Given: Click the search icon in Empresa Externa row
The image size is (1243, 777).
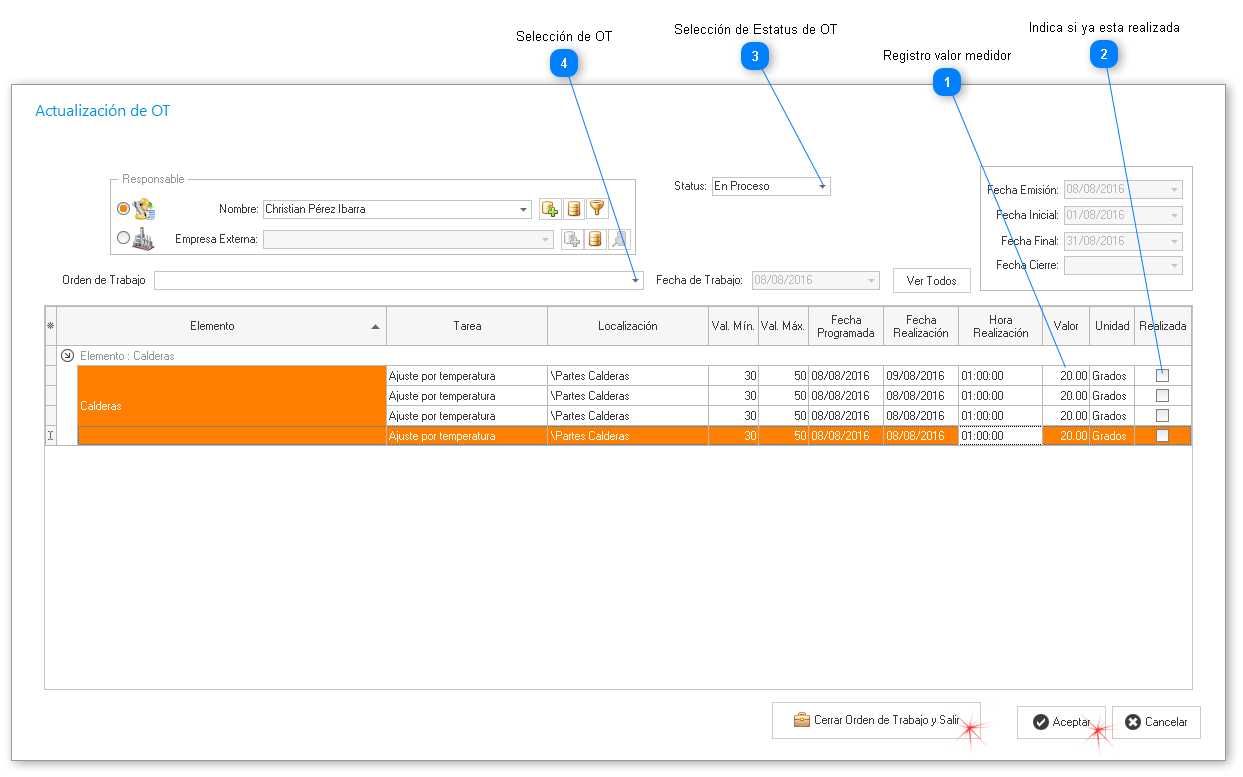Looking at the screenshot, I should coord(619,239).
